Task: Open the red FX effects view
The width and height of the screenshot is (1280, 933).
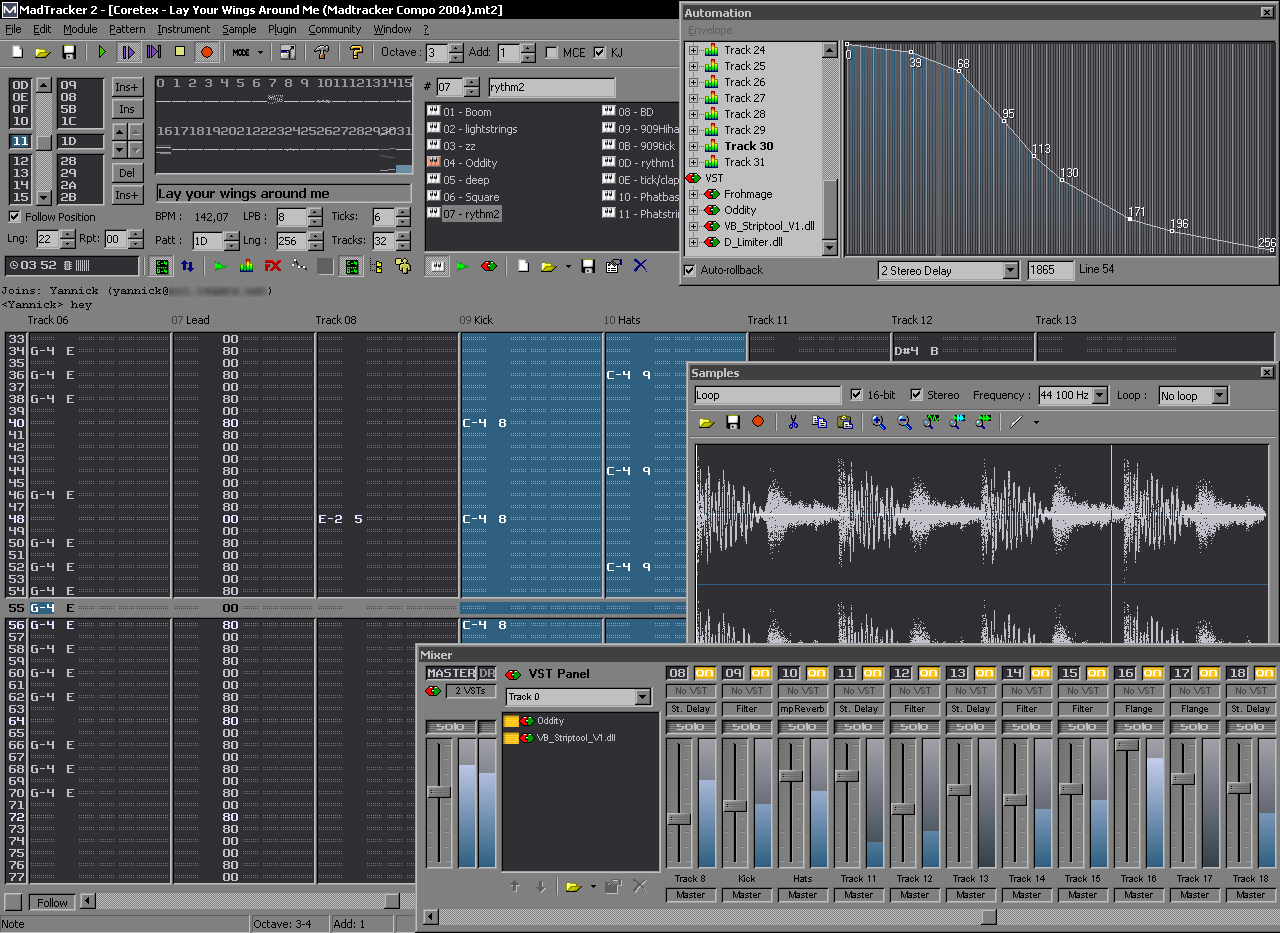Action: [272, 266]
